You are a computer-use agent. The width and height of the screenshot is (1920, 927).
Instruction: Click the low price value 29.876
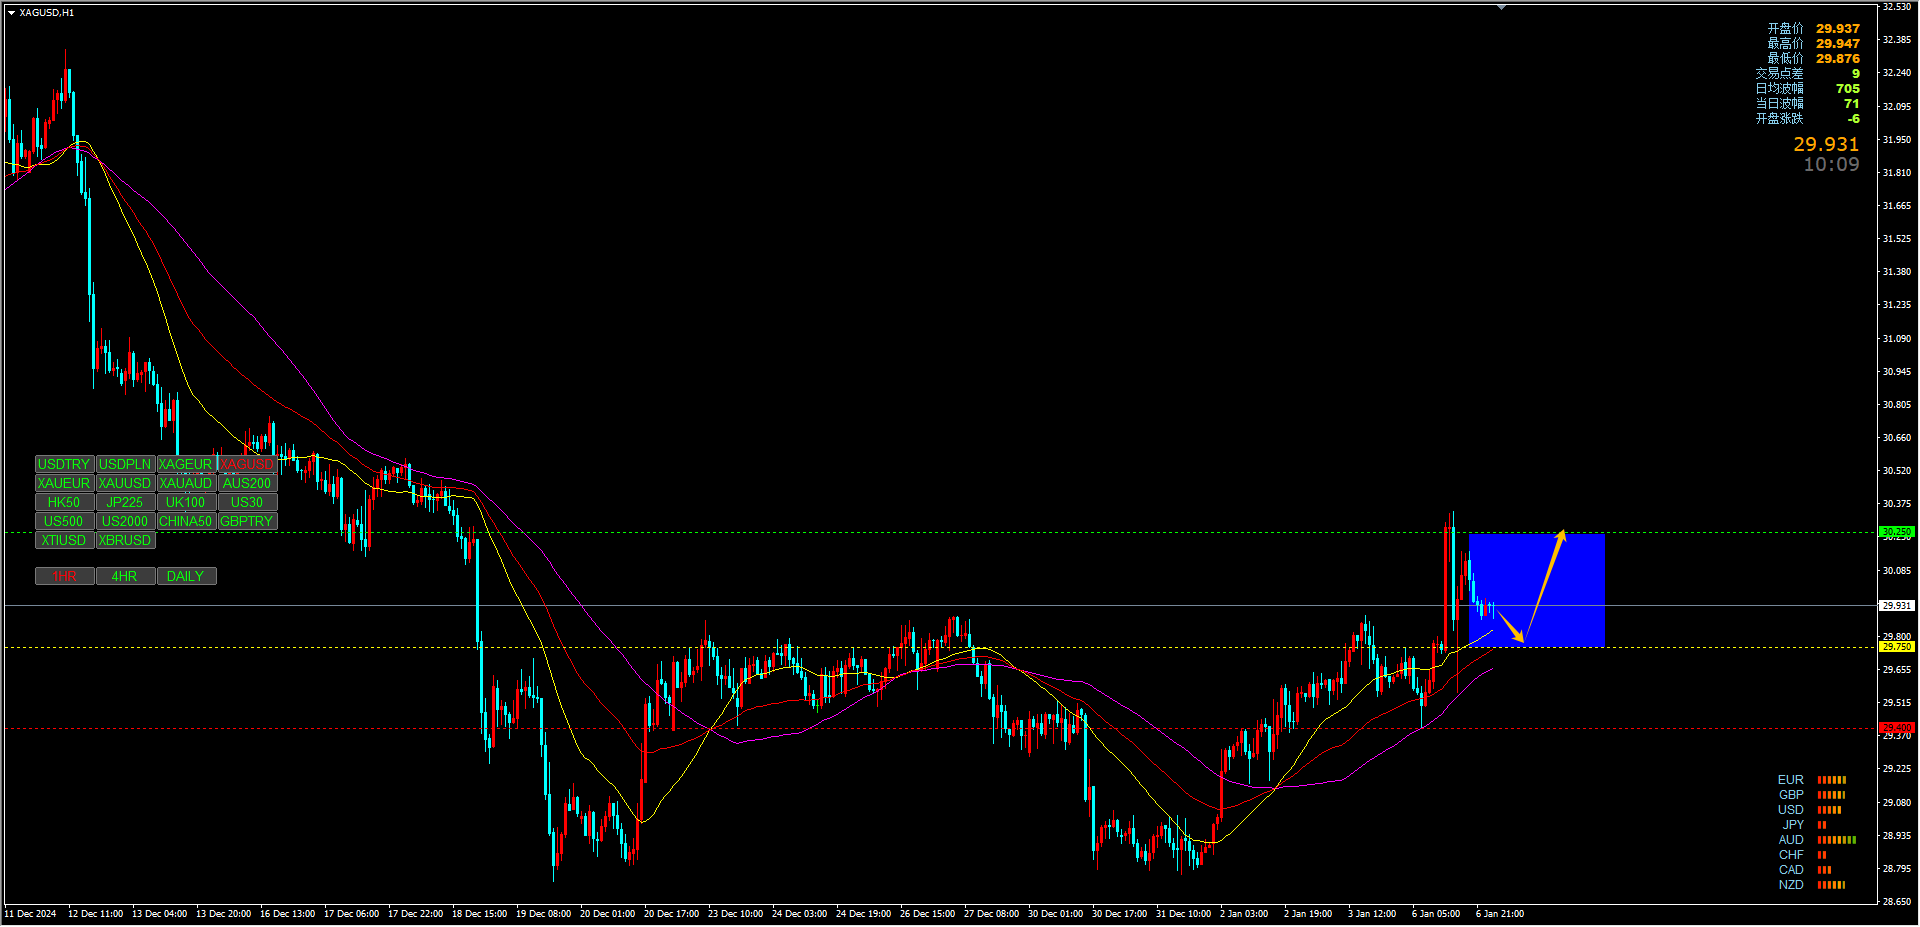click(x=1838, y=59)
